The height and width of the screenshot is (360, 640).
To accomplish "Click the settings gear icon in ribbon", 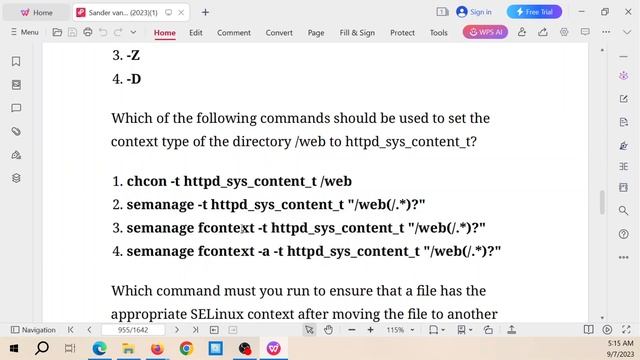I will tap(564, 32).
